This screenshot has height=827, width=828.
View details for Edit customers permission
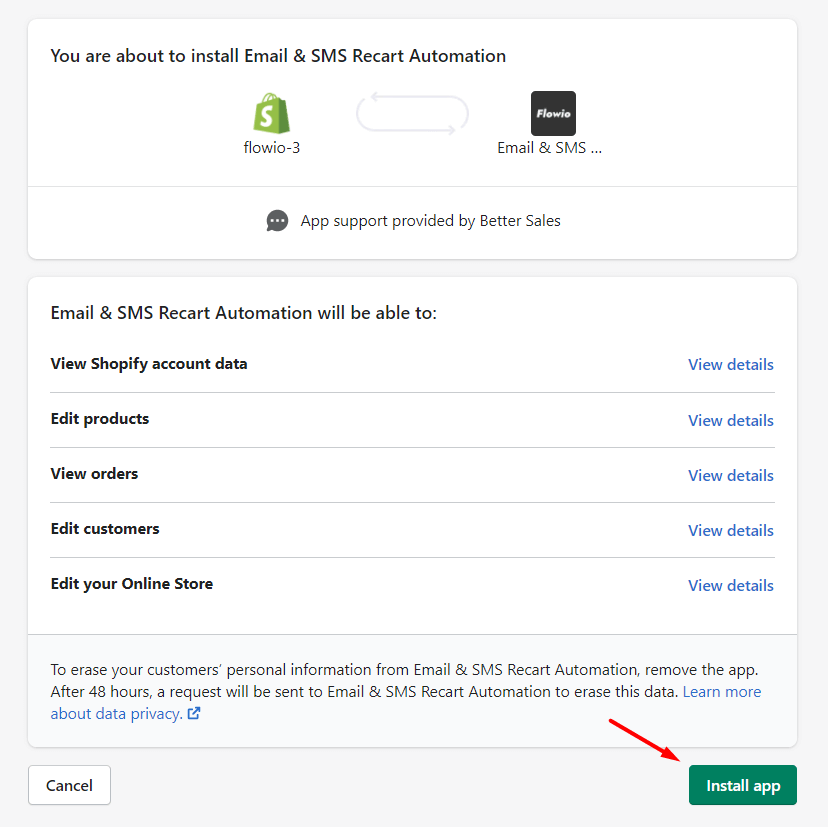click(730, 530)
